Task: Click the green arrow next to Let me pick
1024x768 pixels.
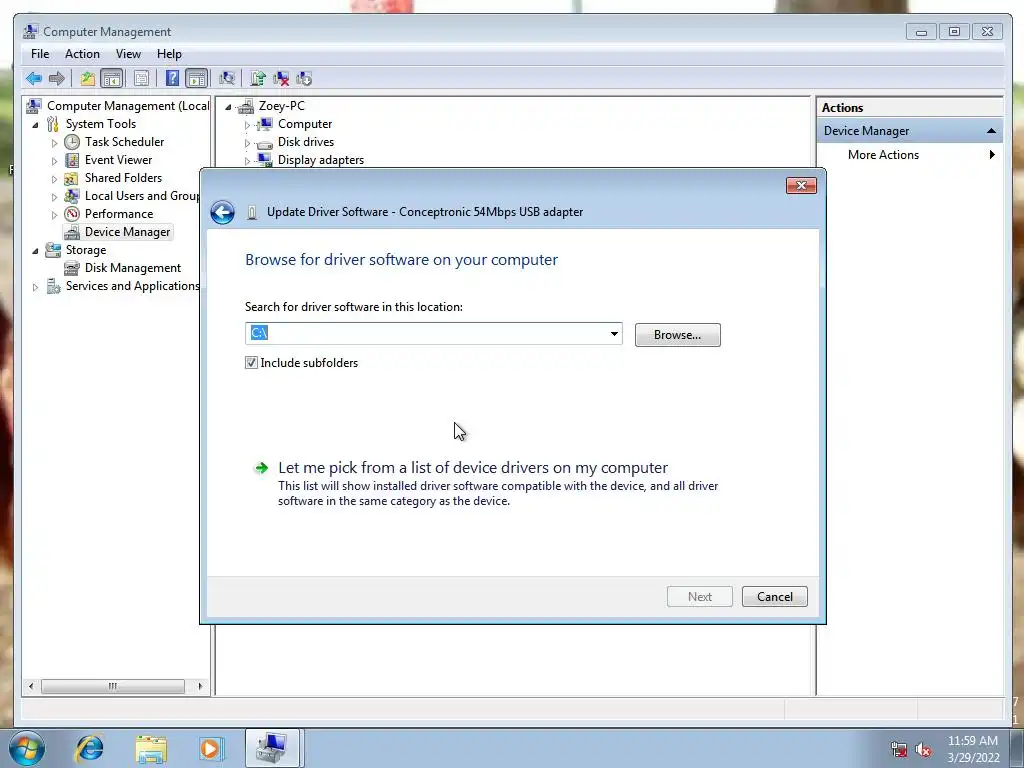Action: click(261, 468)
